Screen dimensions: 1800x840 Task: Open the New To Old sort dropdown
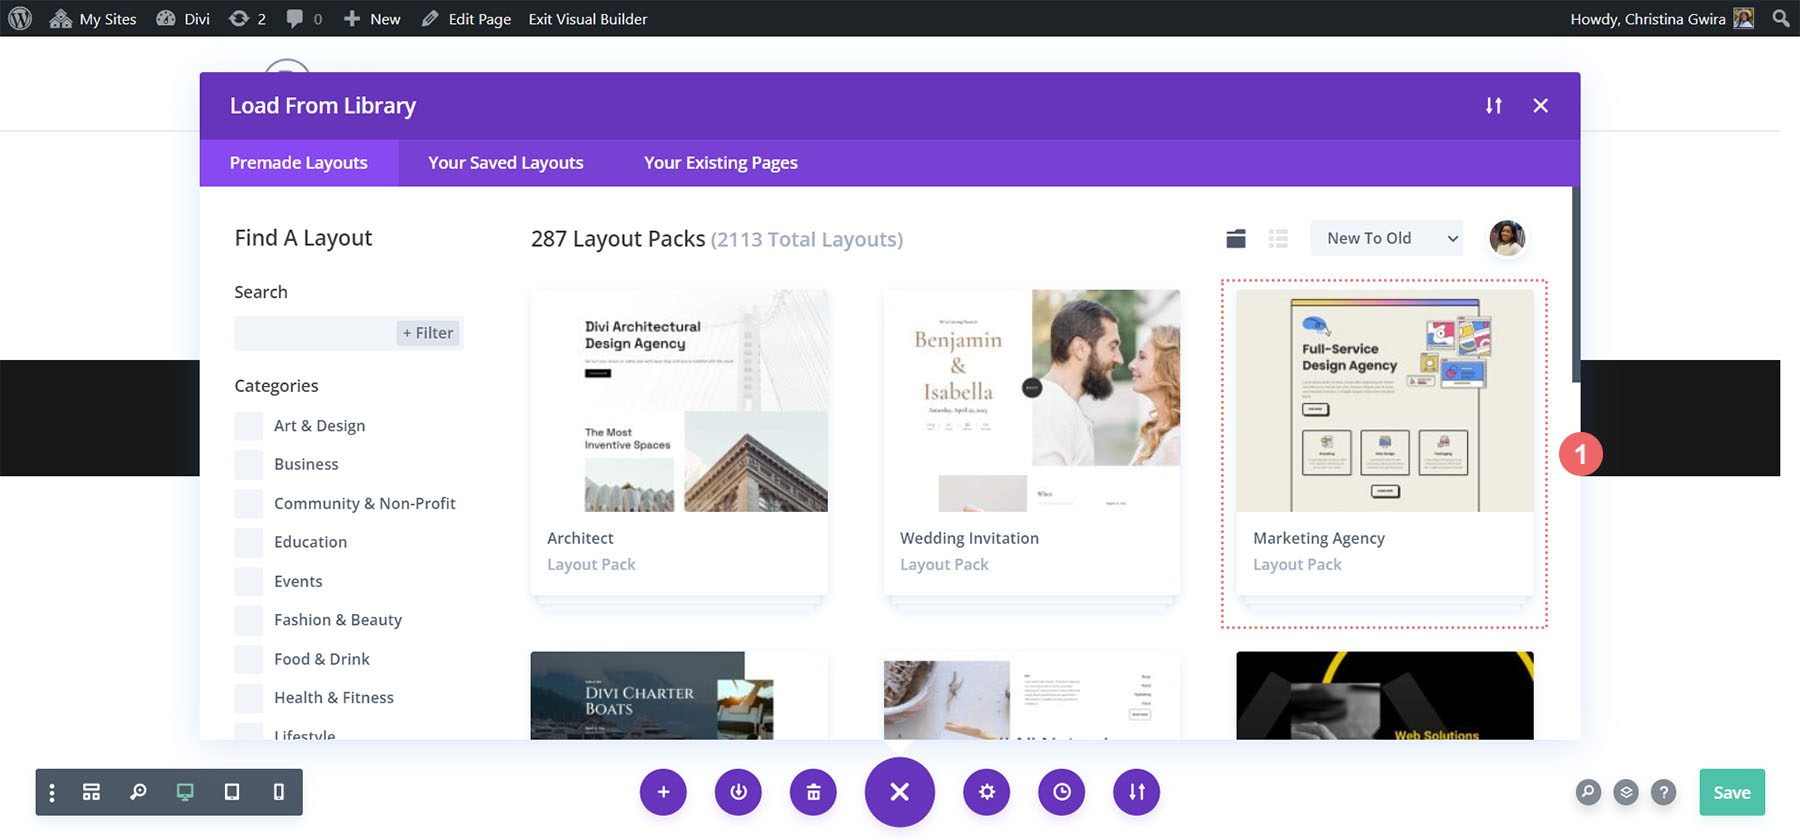coord(1387,238)
